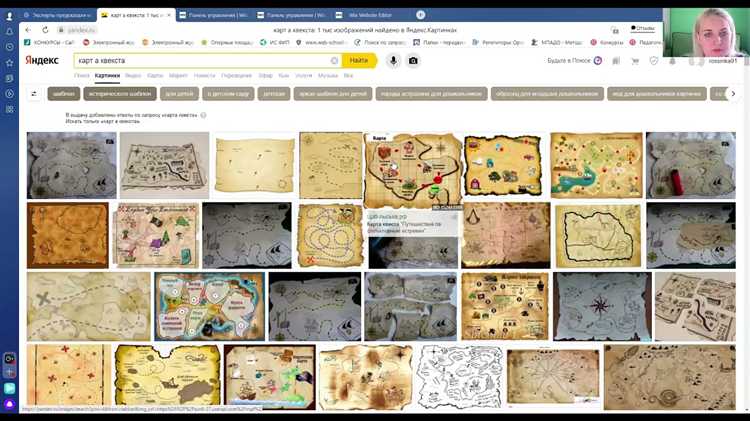
Task: Open the Yandex logo home link
Action: [42, 60]
